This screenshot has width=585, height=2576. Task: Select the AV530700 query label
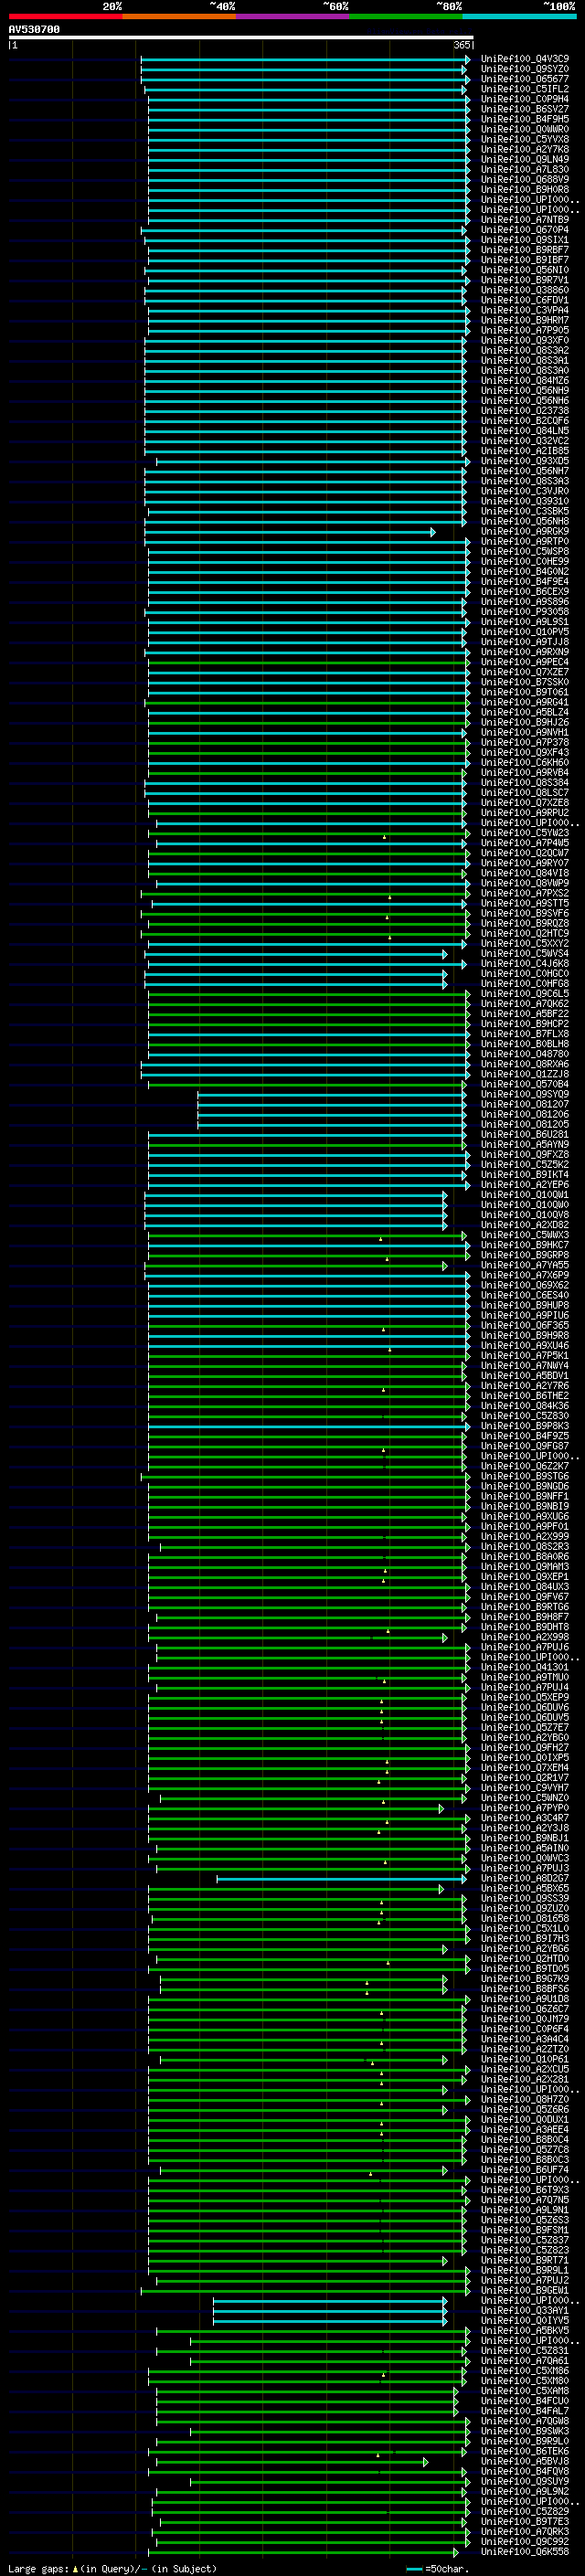tap(34, 30)
